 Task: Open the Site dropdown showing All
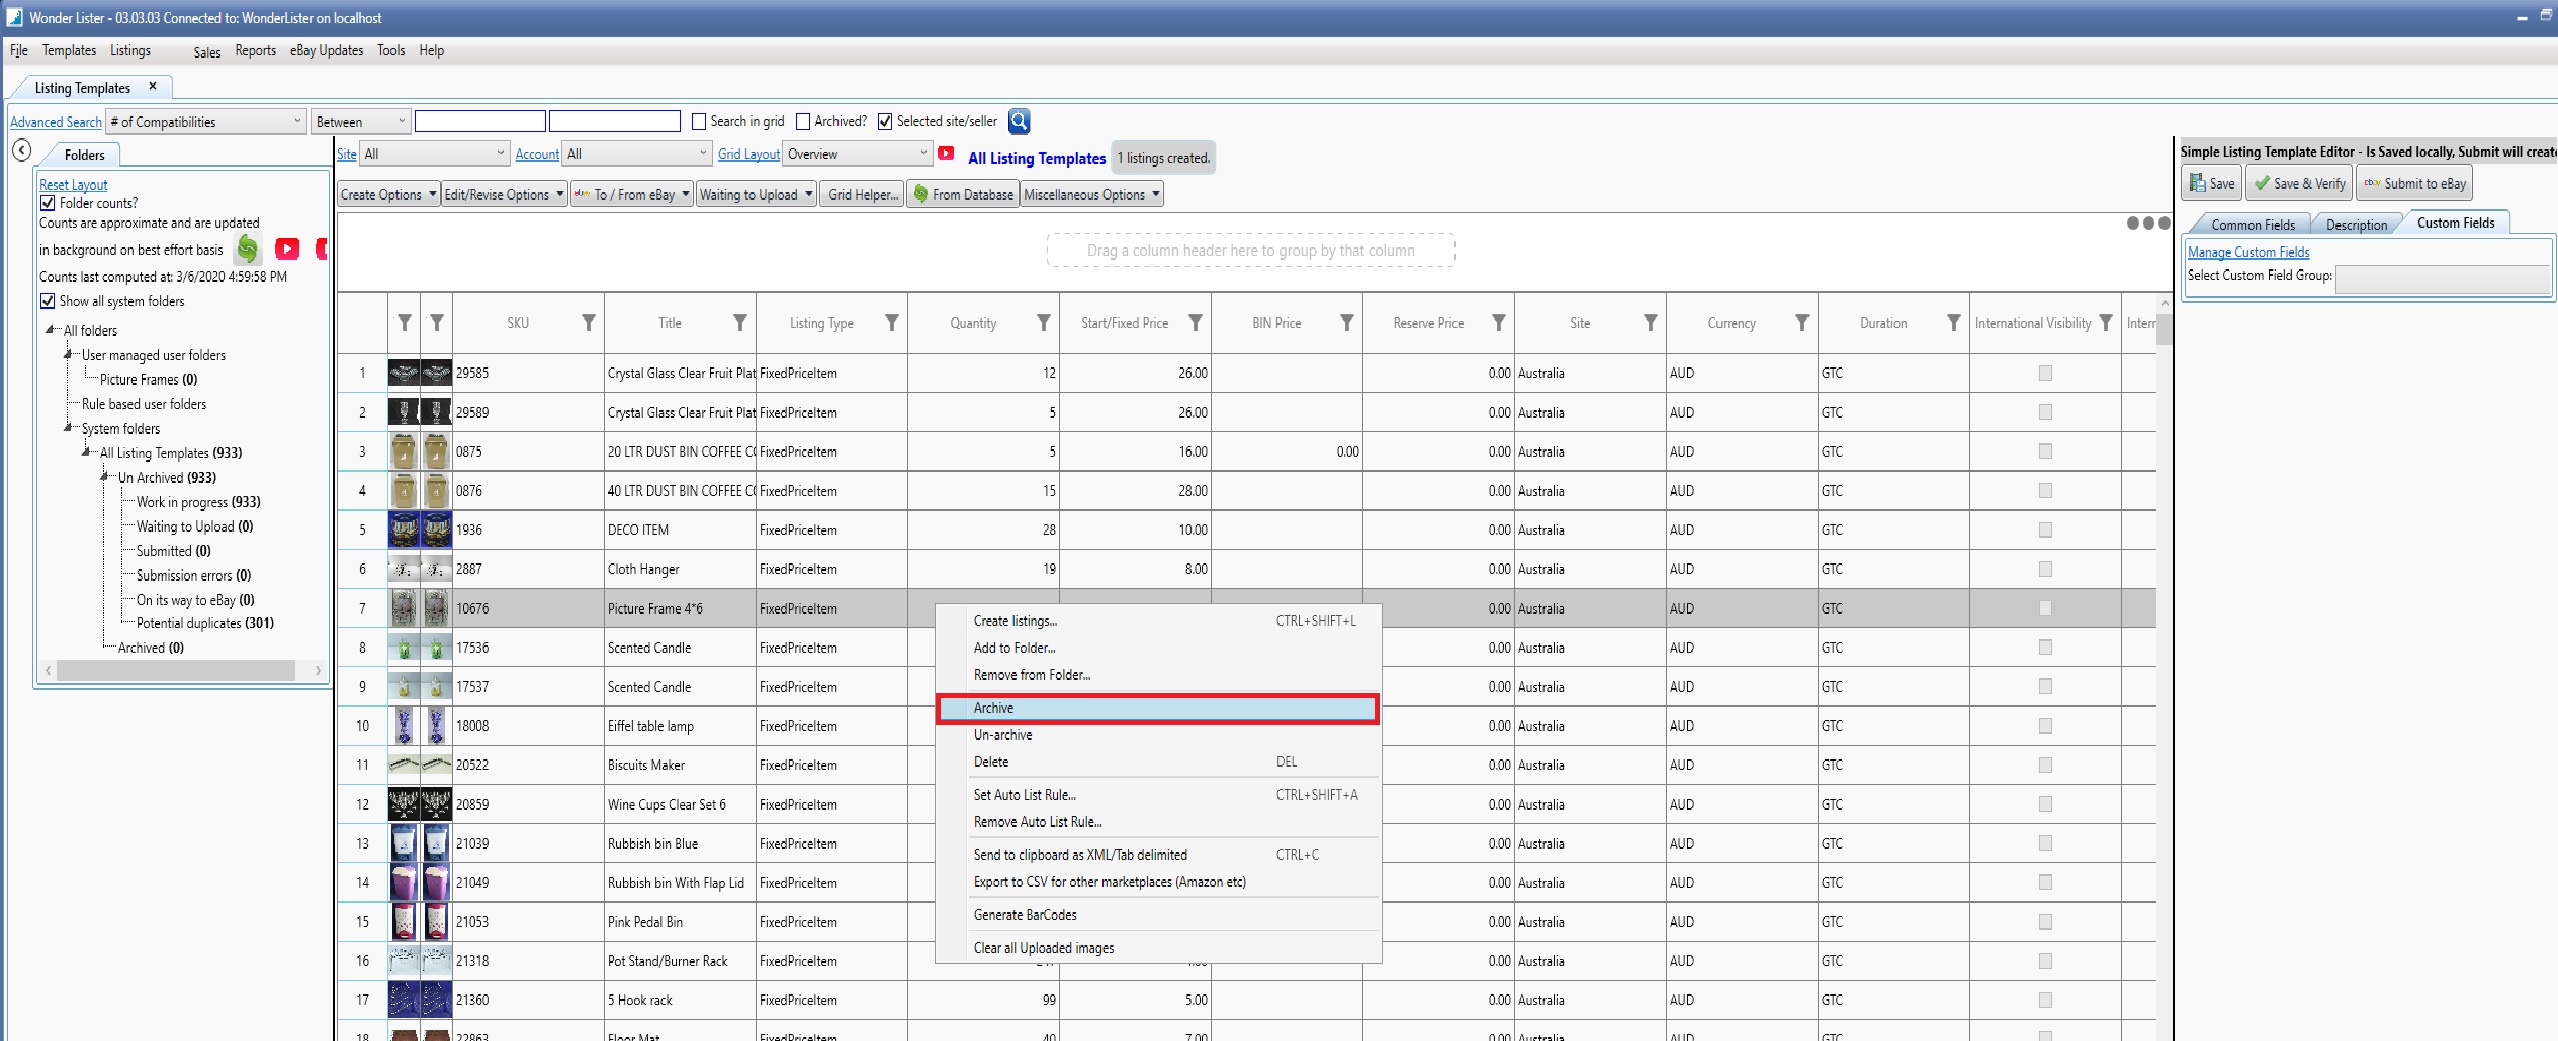coord(434,153)
